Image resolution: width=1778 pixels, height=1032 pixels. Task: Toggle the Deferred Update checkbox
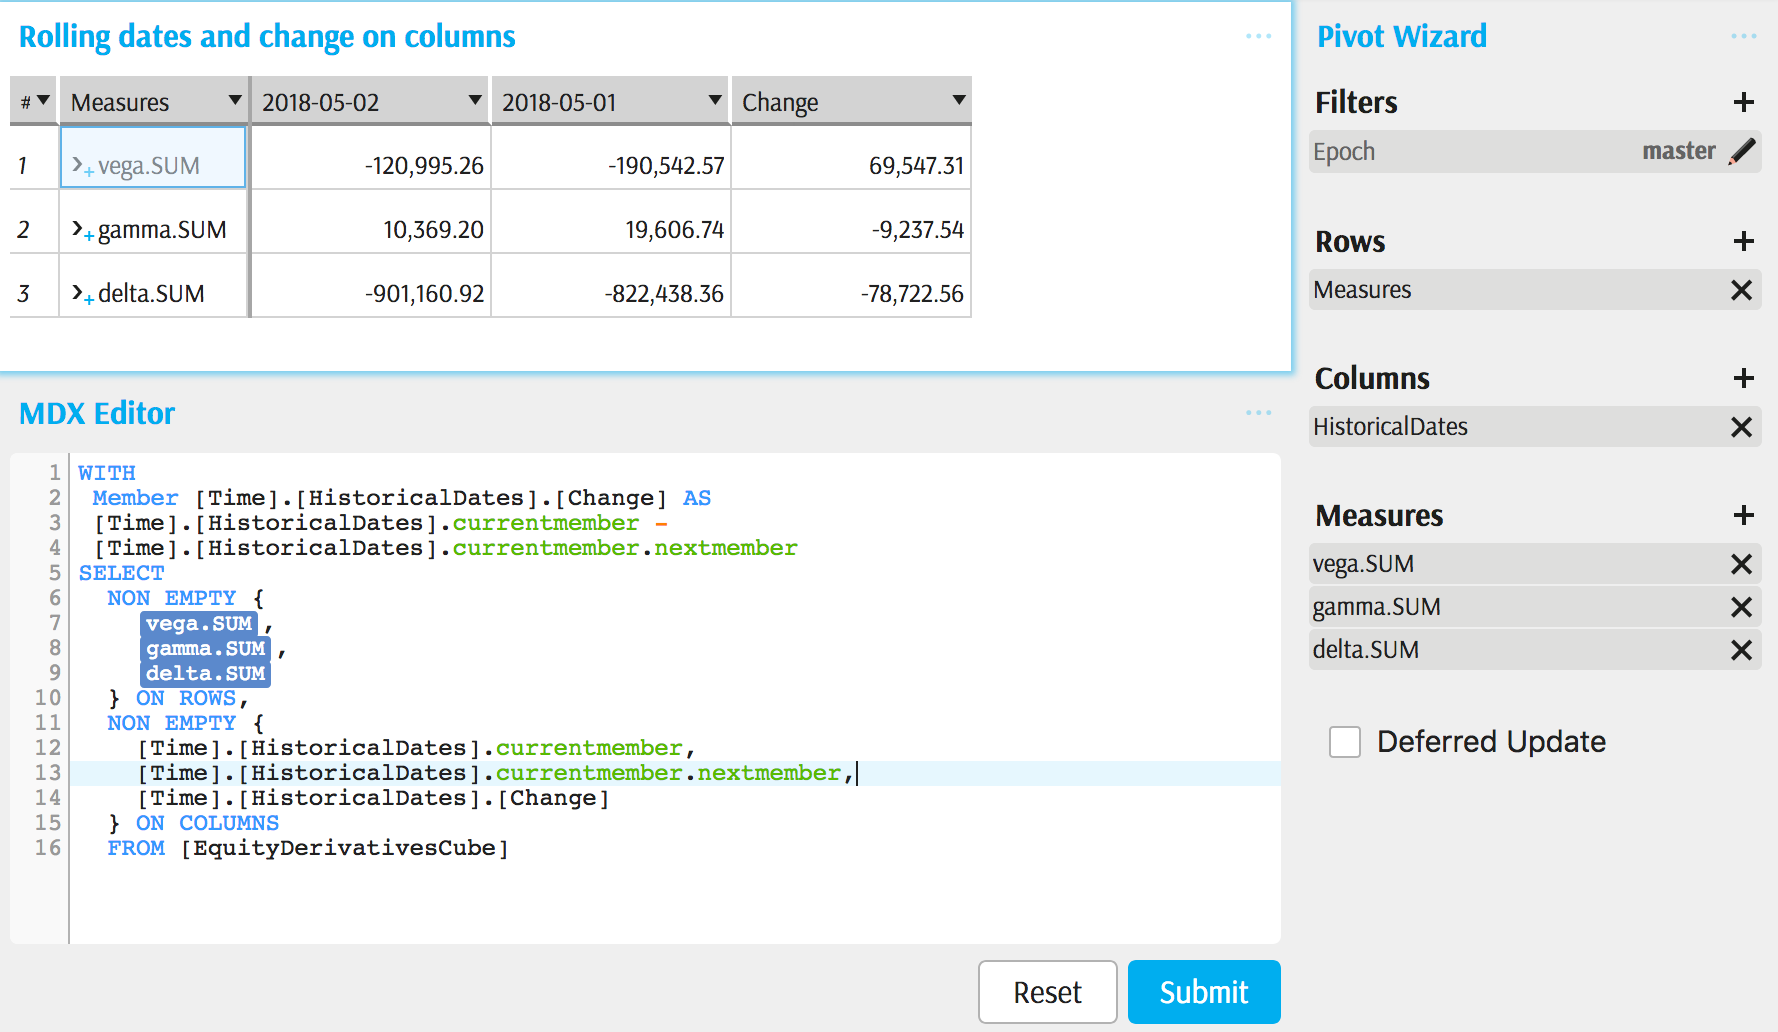point(1345,742)
